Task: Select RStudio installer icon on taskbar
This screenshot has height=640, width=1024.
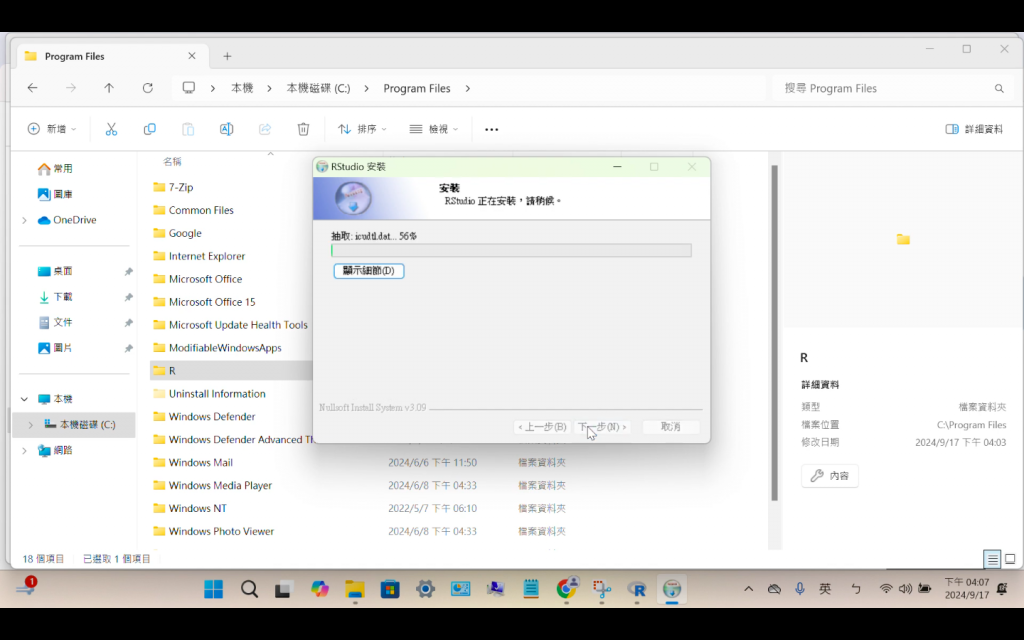Action: click(672, 589)
